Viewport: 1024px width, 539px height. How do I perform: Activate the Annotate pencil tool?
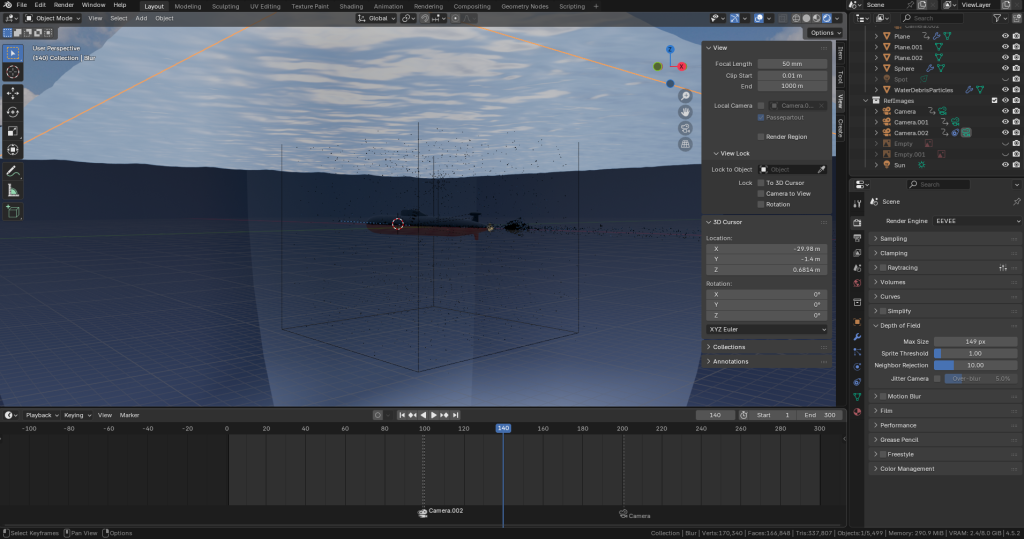pos(13,172)
